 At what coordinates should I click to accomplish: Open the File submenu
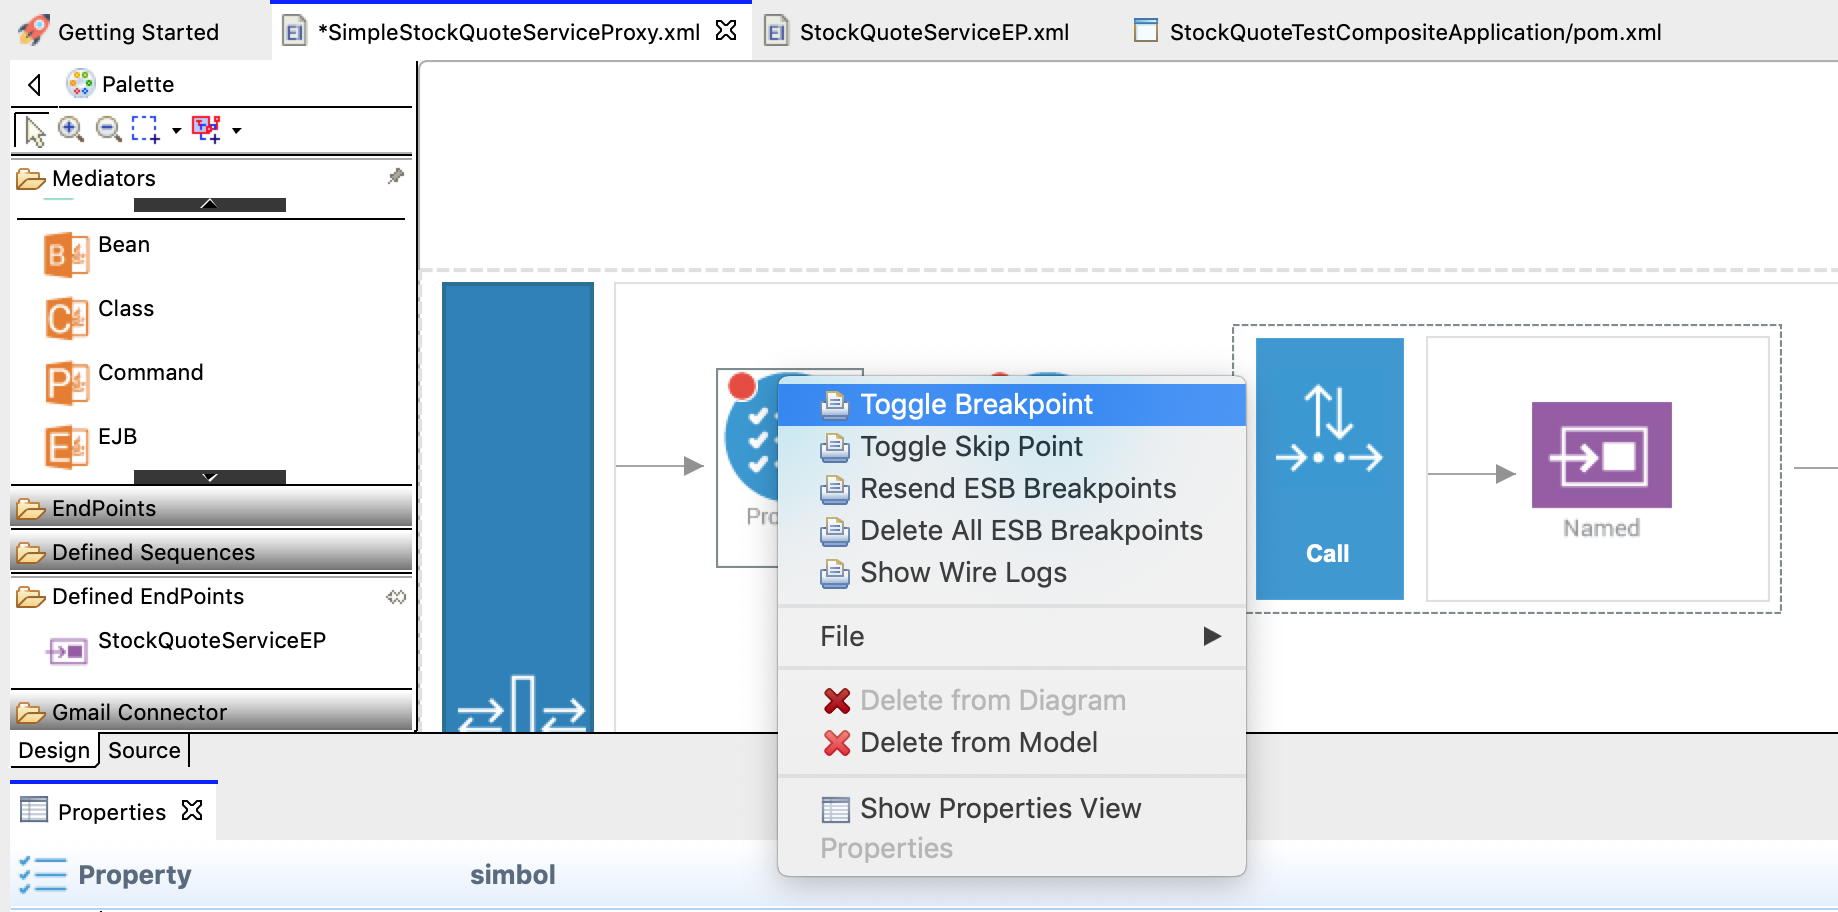click(x=1011, y=636)
